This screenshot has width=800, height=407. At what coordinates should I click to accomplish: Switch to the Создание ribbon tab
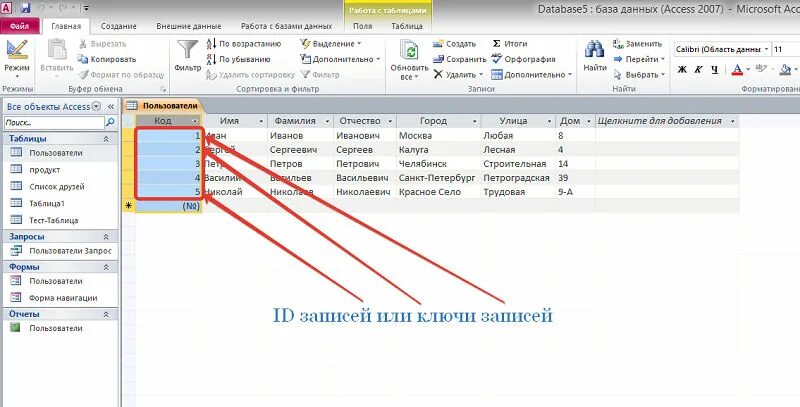118,26
